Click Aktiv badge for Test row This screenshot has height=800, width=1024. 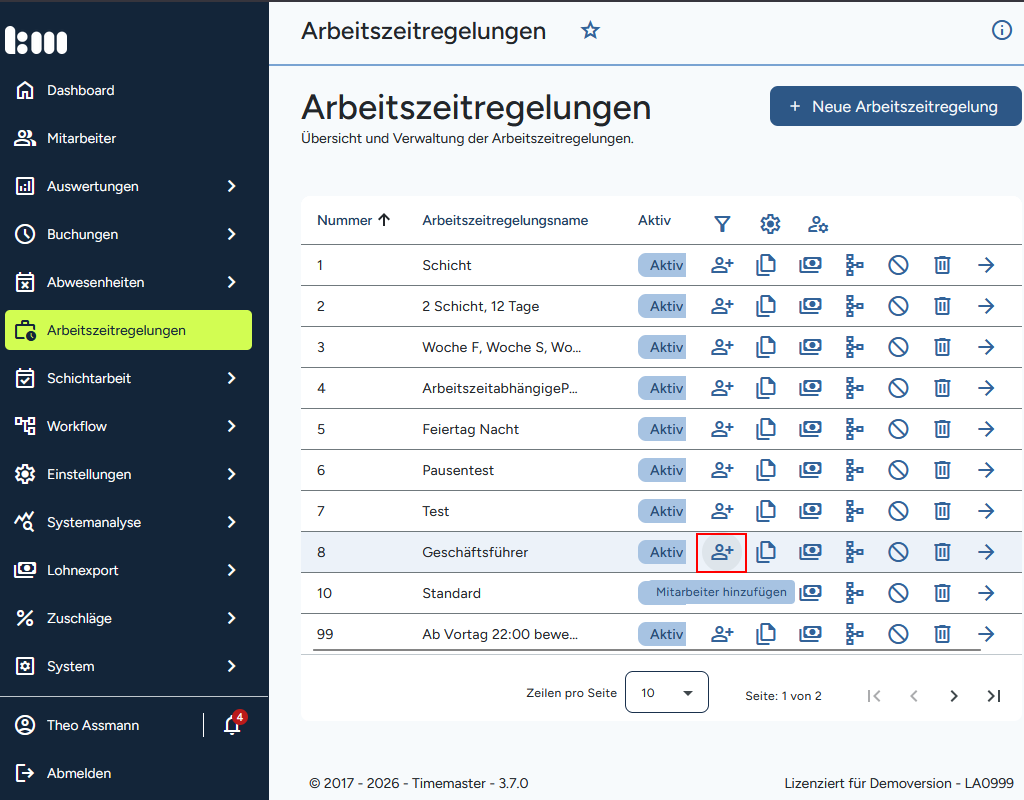(662, 511)
